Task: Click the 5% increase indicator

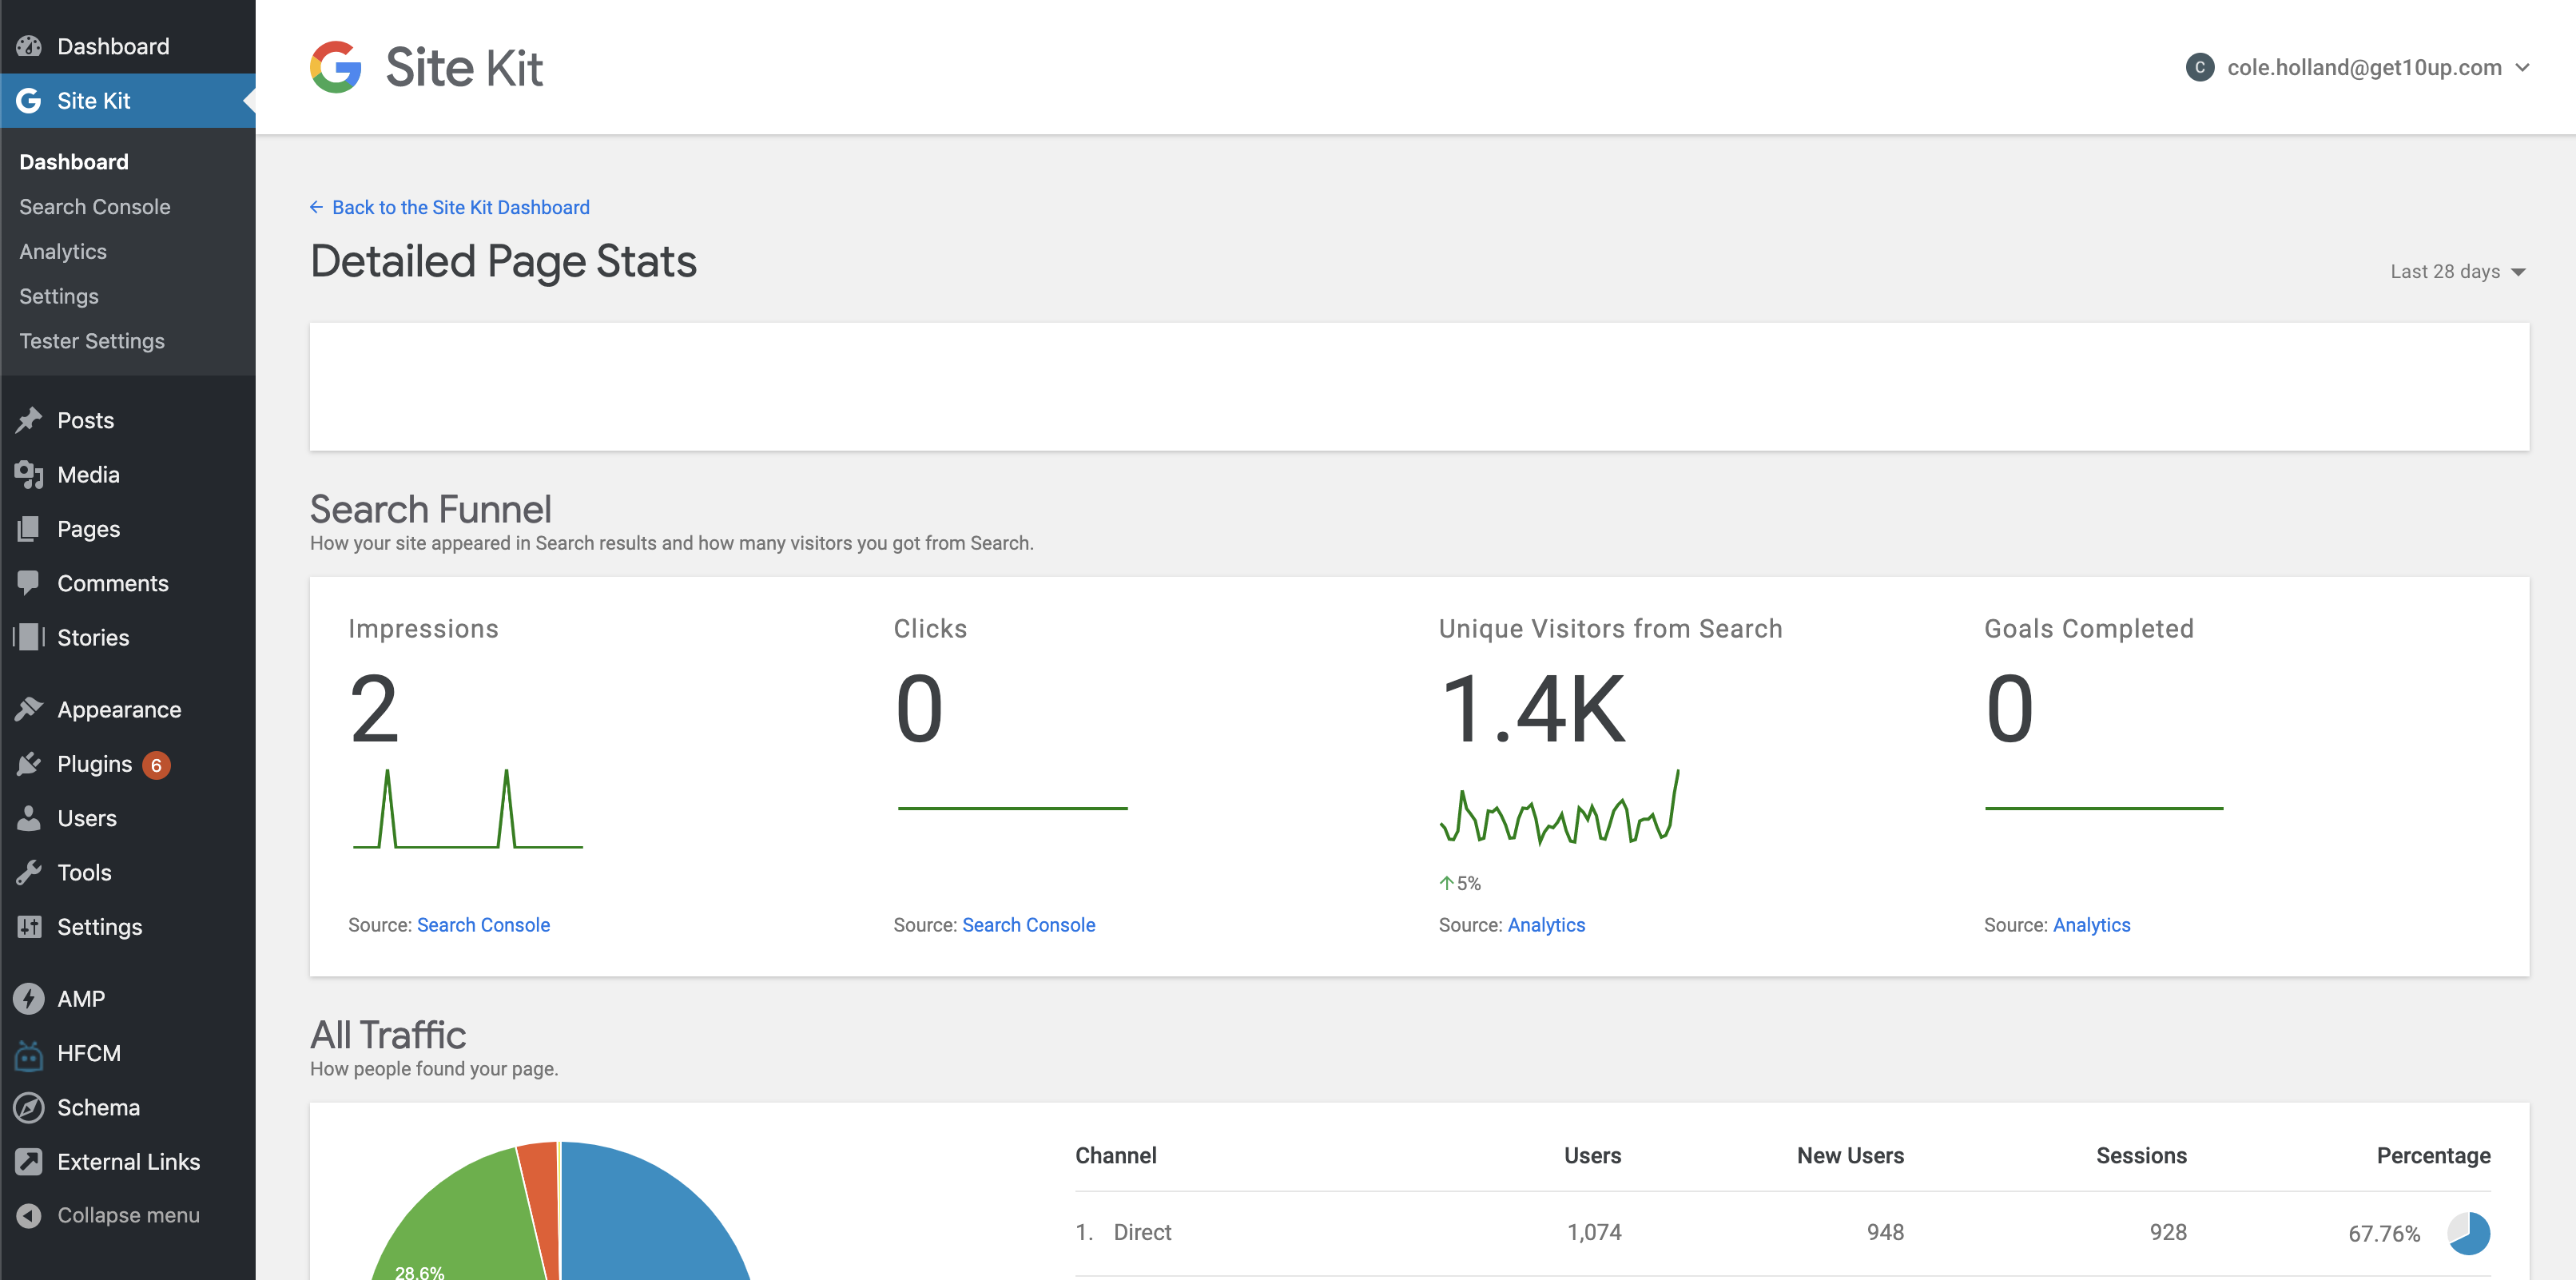Action: [1460, 883]
